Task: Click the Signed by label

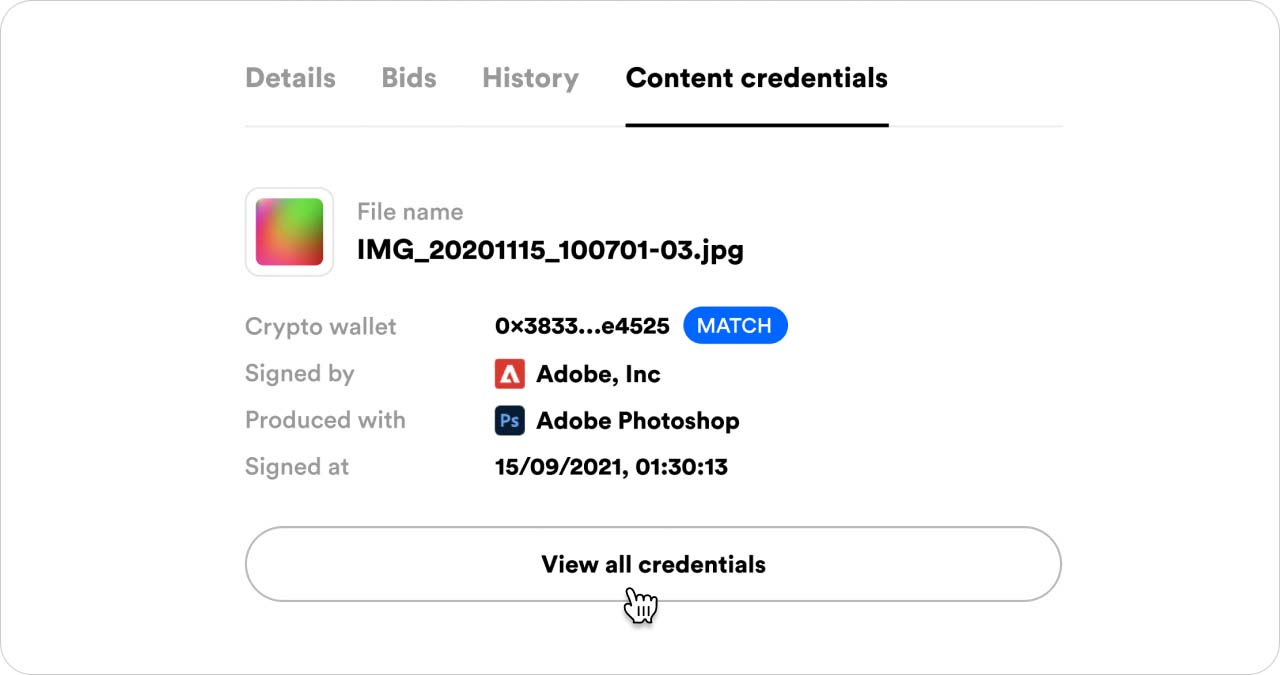Action: click(300, 374)
